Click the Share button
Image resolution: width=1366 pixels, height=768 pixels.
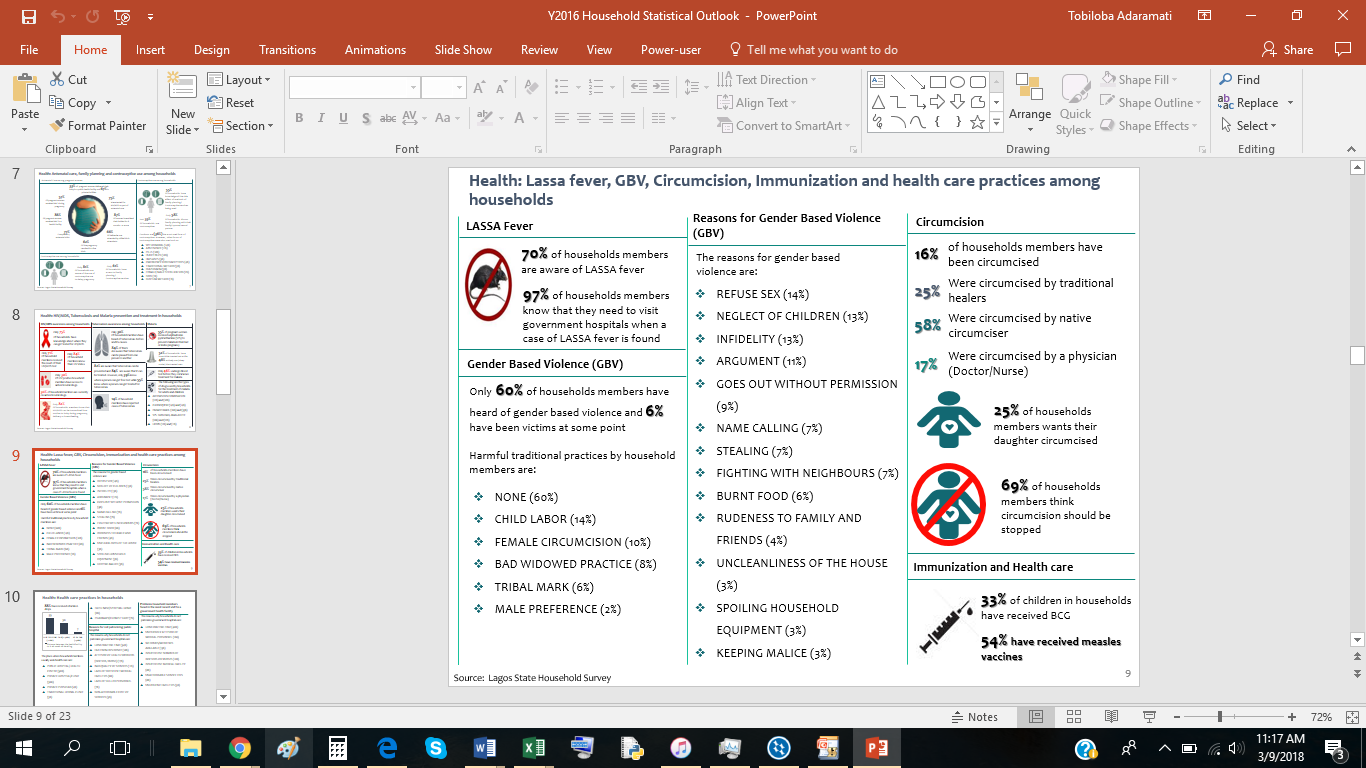point(1288,50)
